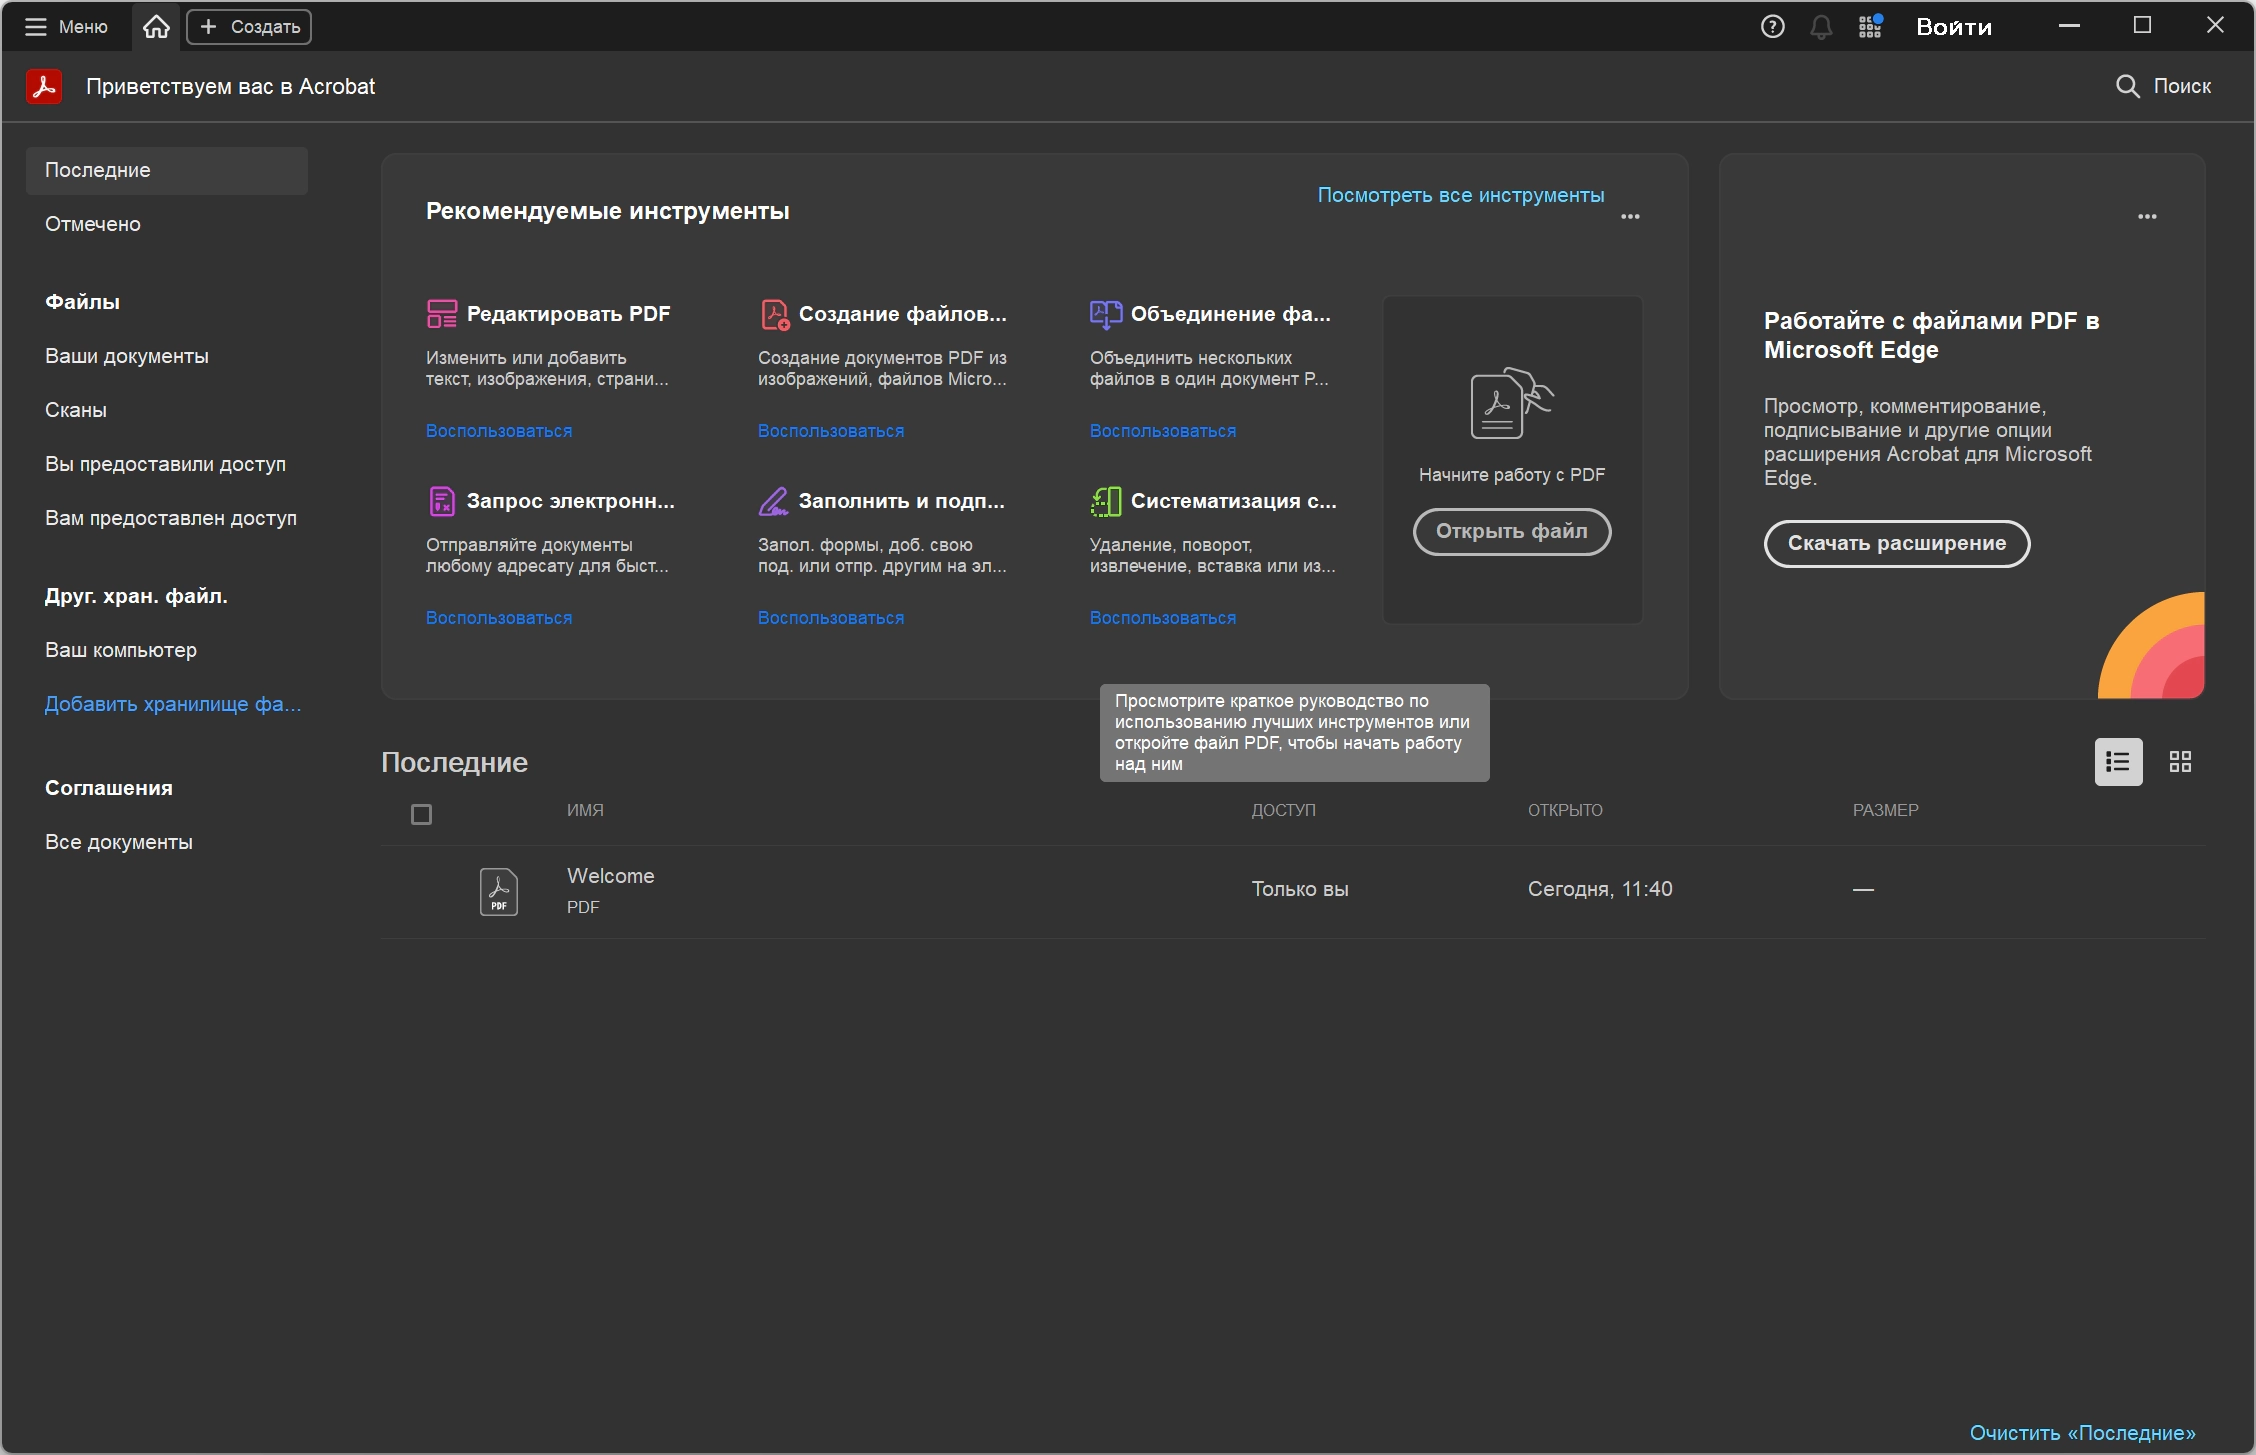Open the Welcome PDF file icon
The image size is (2256, 1455).
click(498, 891)
